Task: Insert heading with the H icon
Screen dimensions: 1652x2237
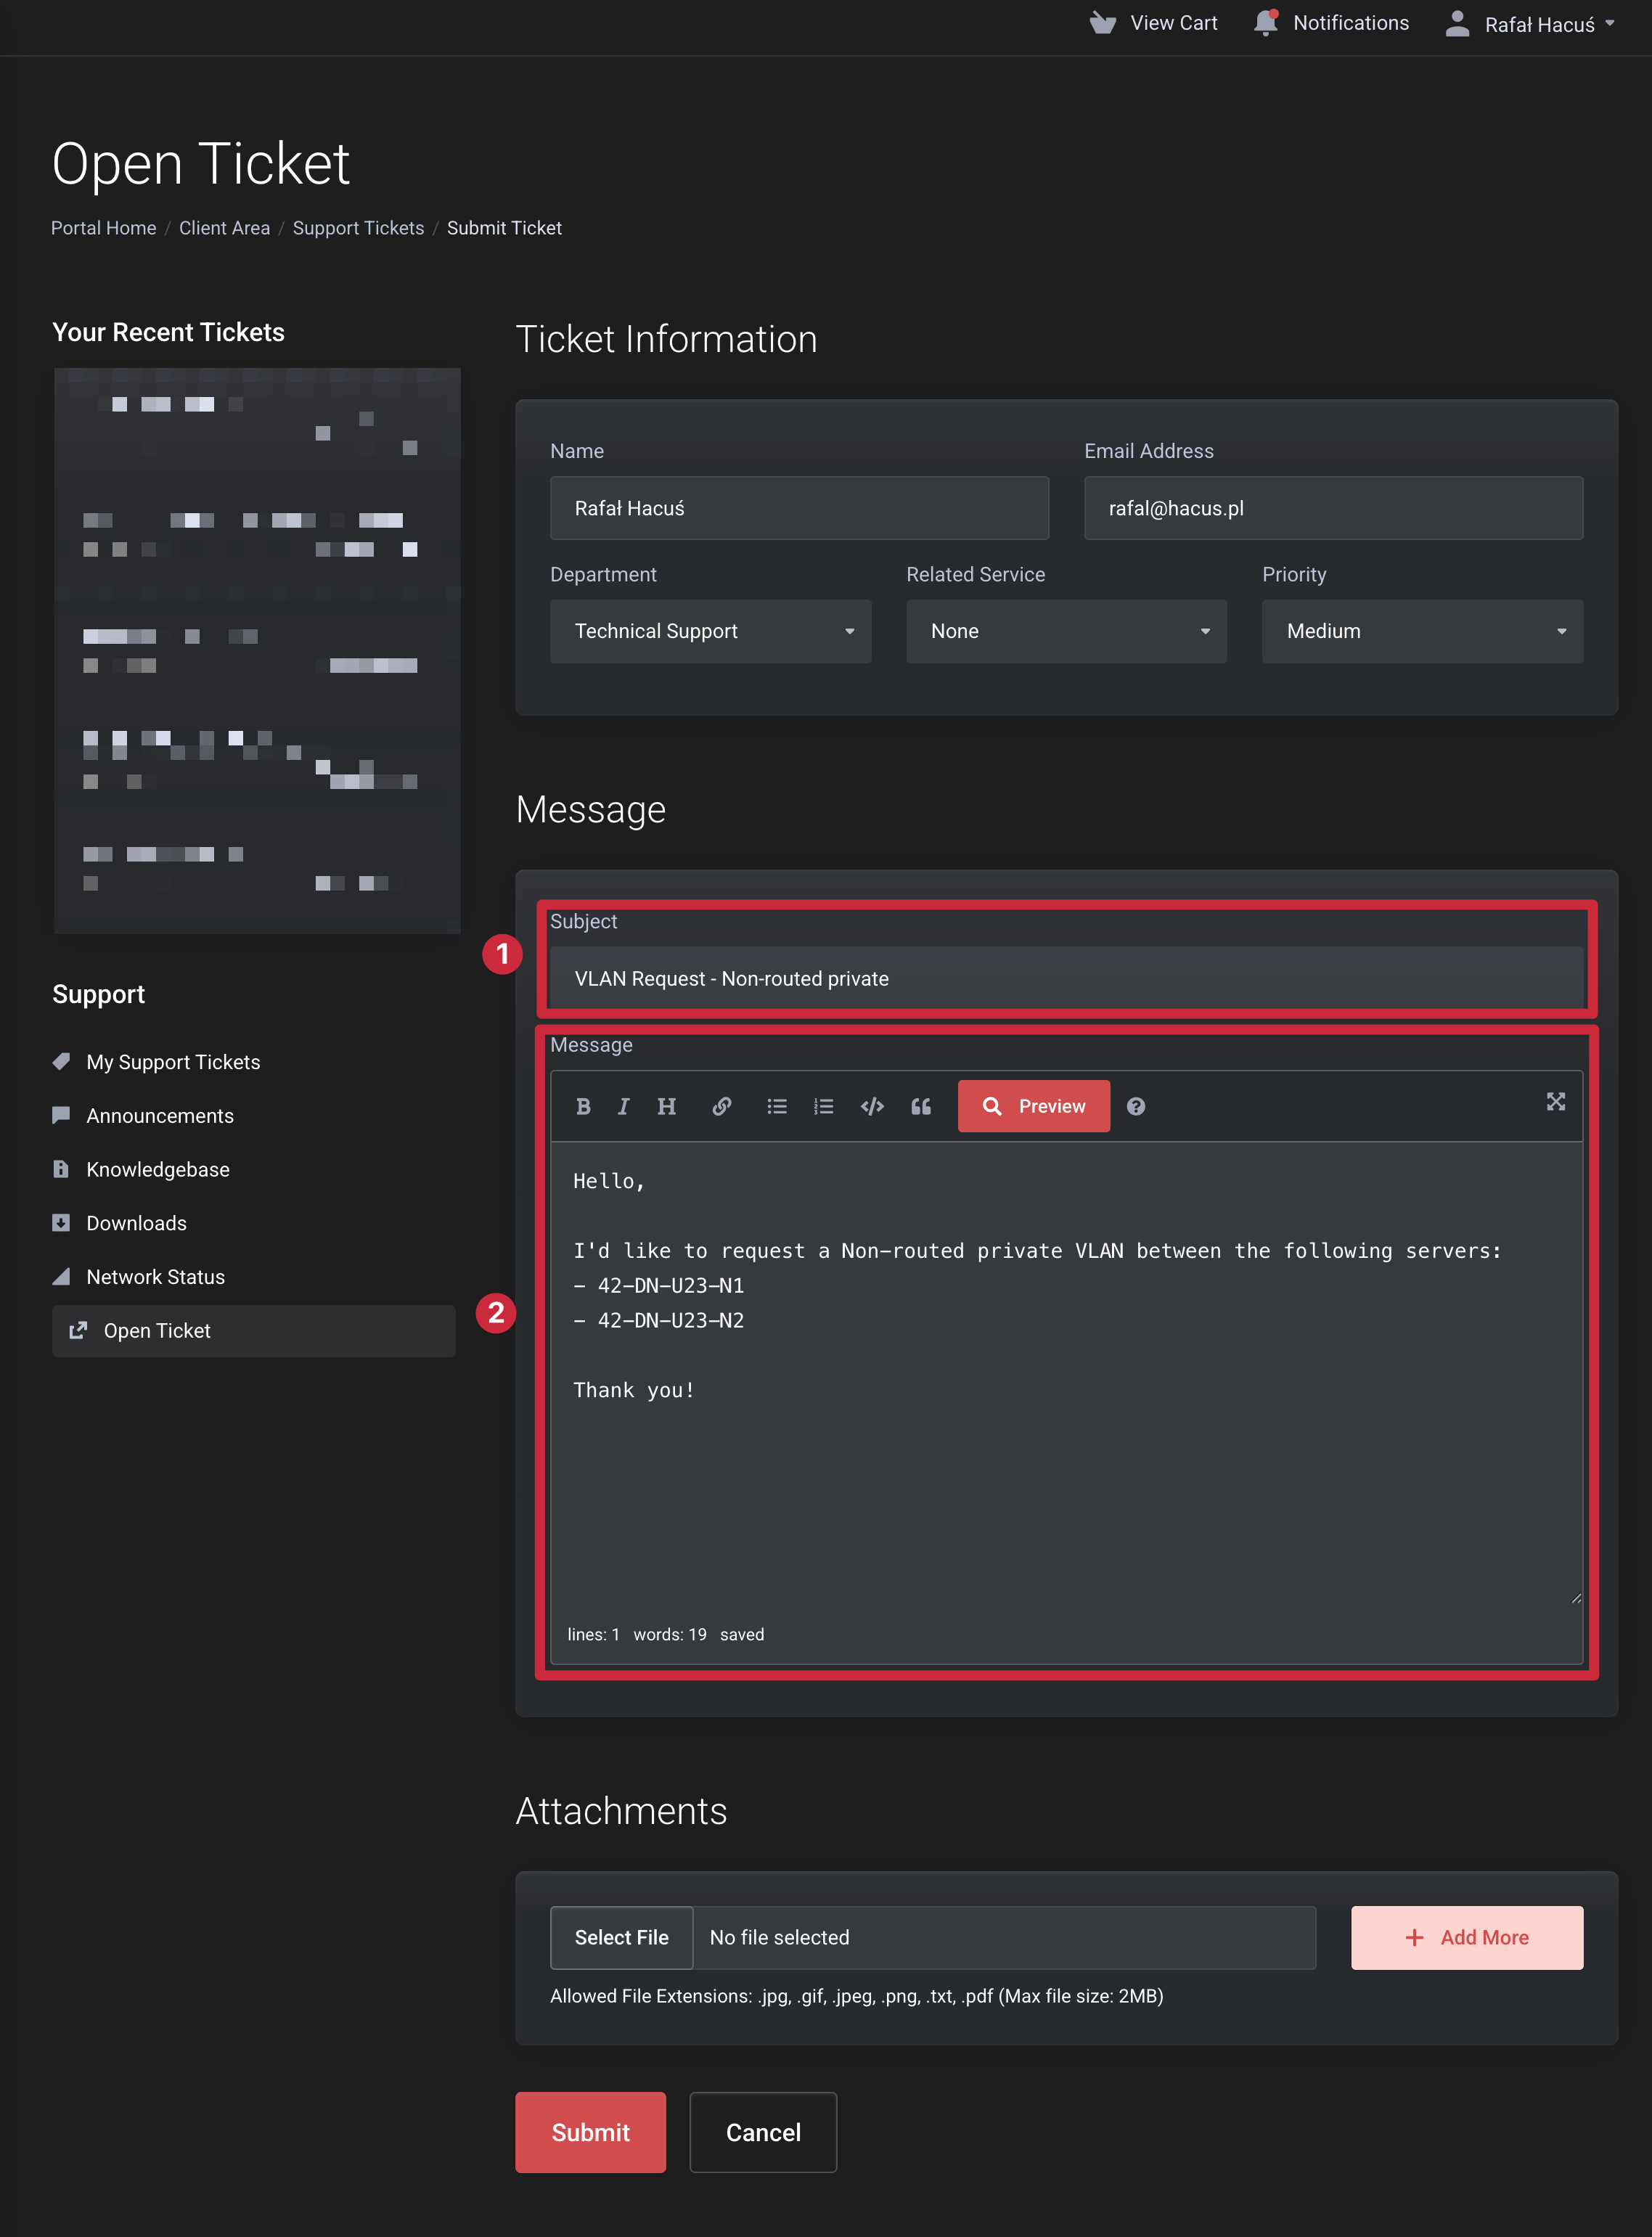Action: pos(666,1106)
